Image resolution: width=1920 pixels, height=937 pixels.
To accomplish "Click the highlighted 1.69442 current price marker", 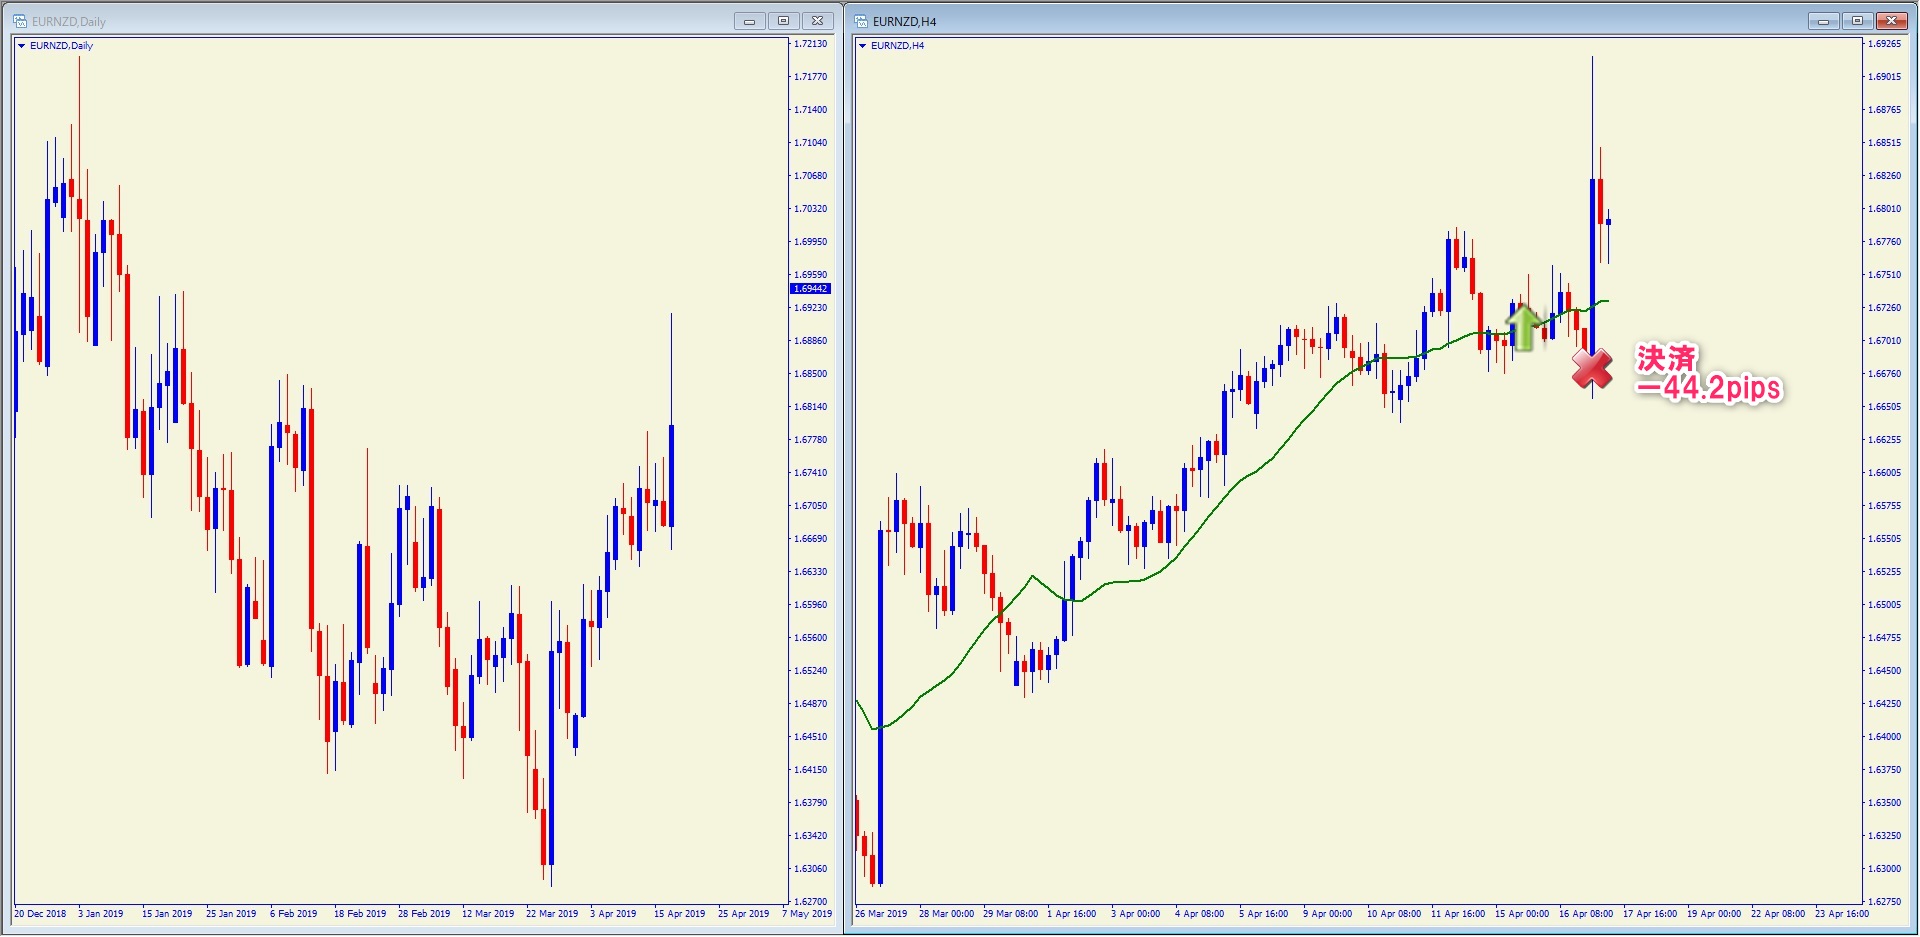I will pos(811,289).
